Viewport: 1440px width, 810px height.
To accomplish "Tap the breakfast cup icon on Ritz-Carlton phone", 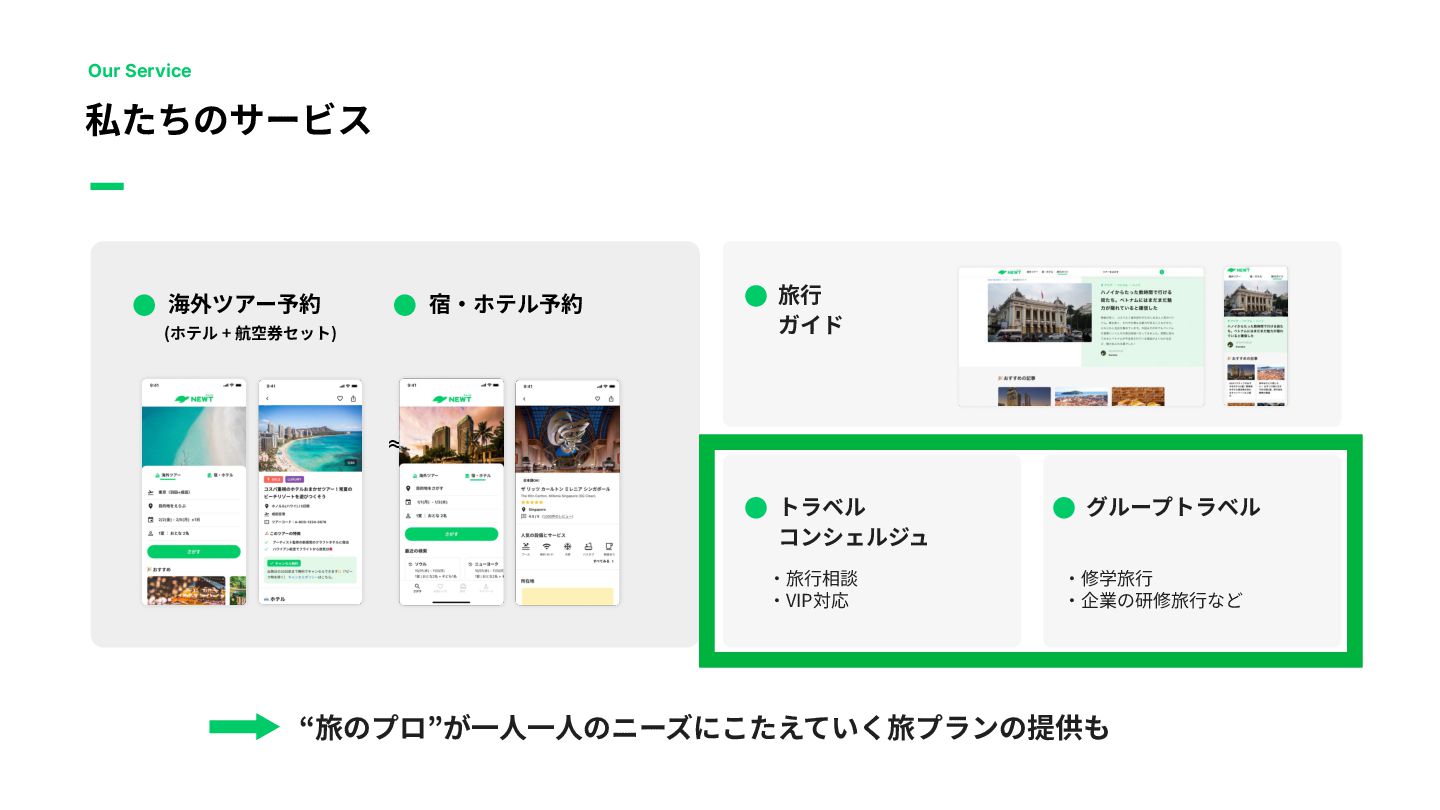I will [x=609, y=546].
